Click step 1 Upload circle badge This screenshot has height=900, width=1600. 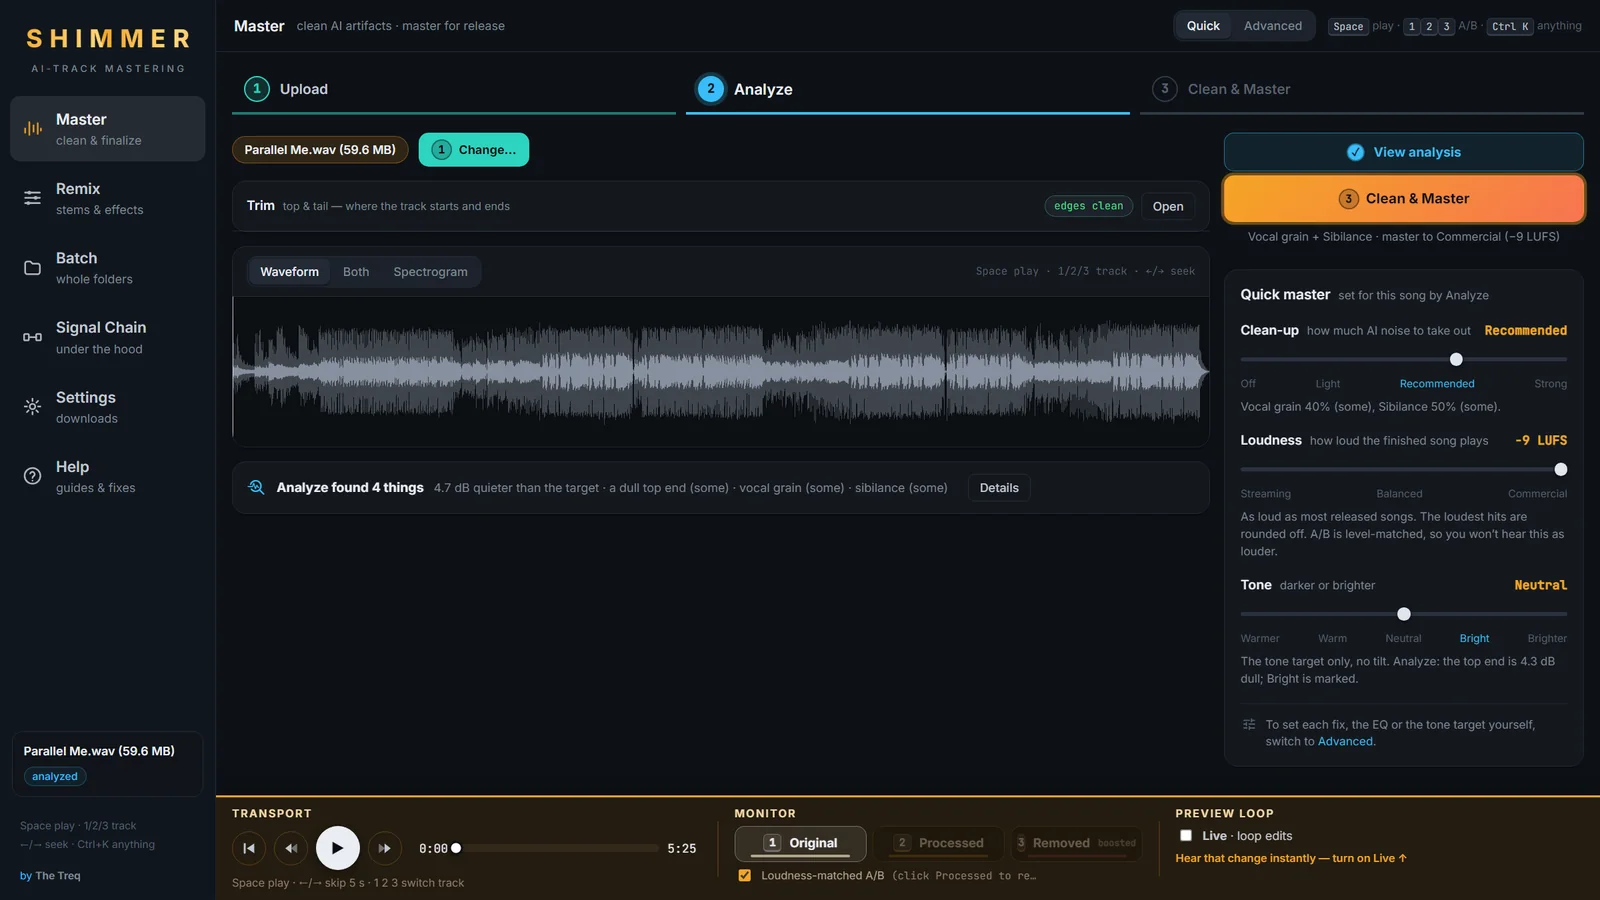(x=257, y=89)
